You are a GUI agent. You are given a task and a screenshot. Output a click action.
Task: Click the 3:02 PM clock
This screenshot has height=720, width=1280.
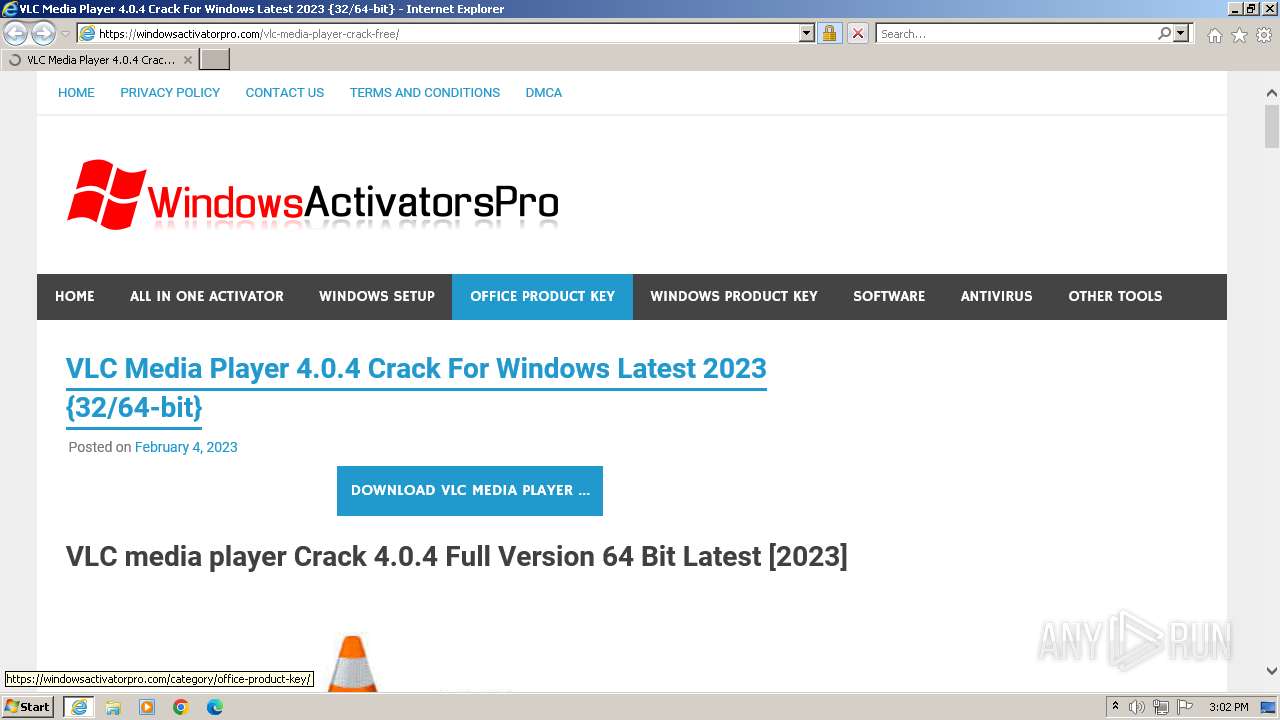click(x=1229, y=707)
